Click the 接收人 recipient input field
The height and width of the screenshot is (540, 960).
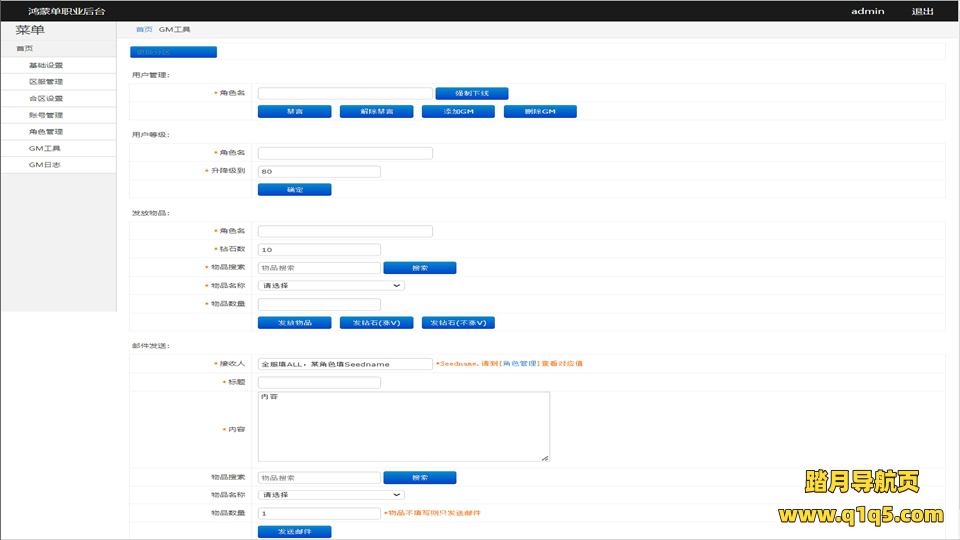[x=344, y=364]
